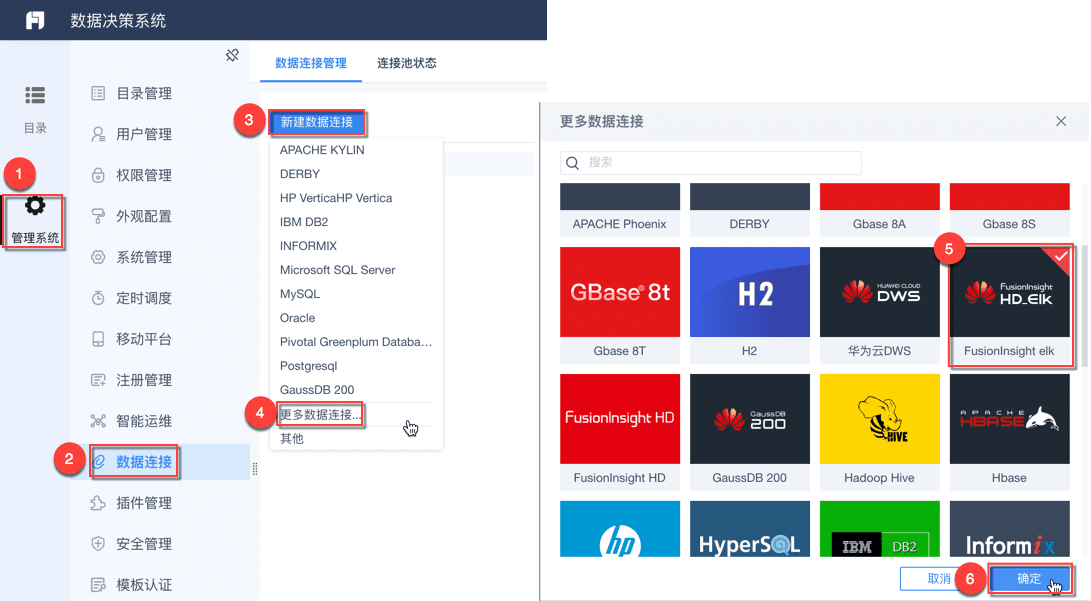This screenshot has height=601, width=1091.
Task: Click the search magnifier icon in dialog
Action: [x=573, y=163]
